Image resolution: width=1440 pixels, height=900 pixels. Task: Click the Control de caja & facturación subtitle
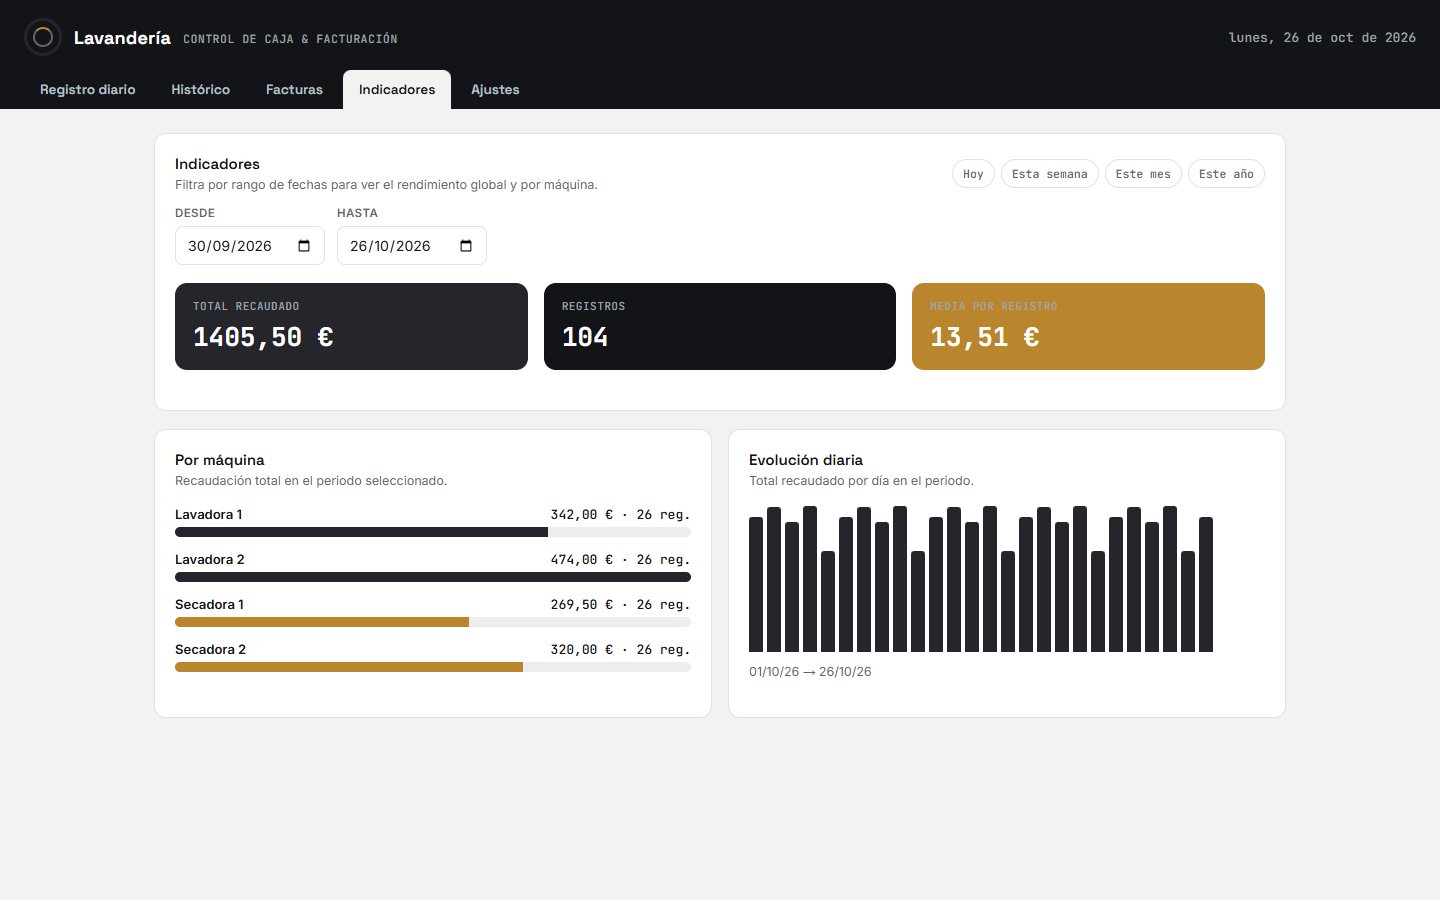(290, 39)
